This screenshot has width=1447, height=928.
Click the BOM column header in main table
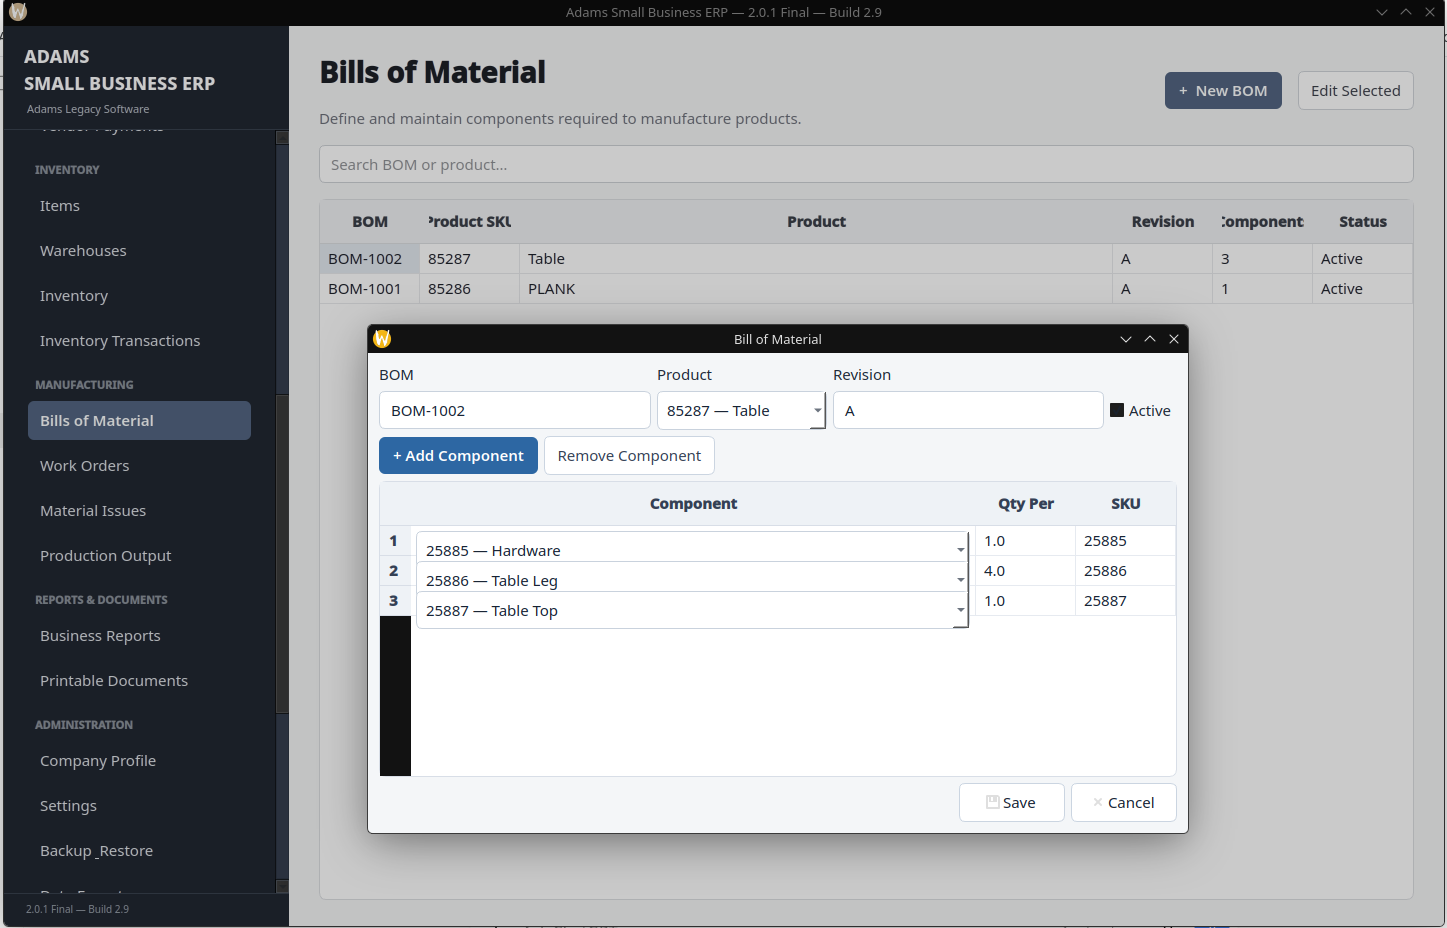pos(370,222)
